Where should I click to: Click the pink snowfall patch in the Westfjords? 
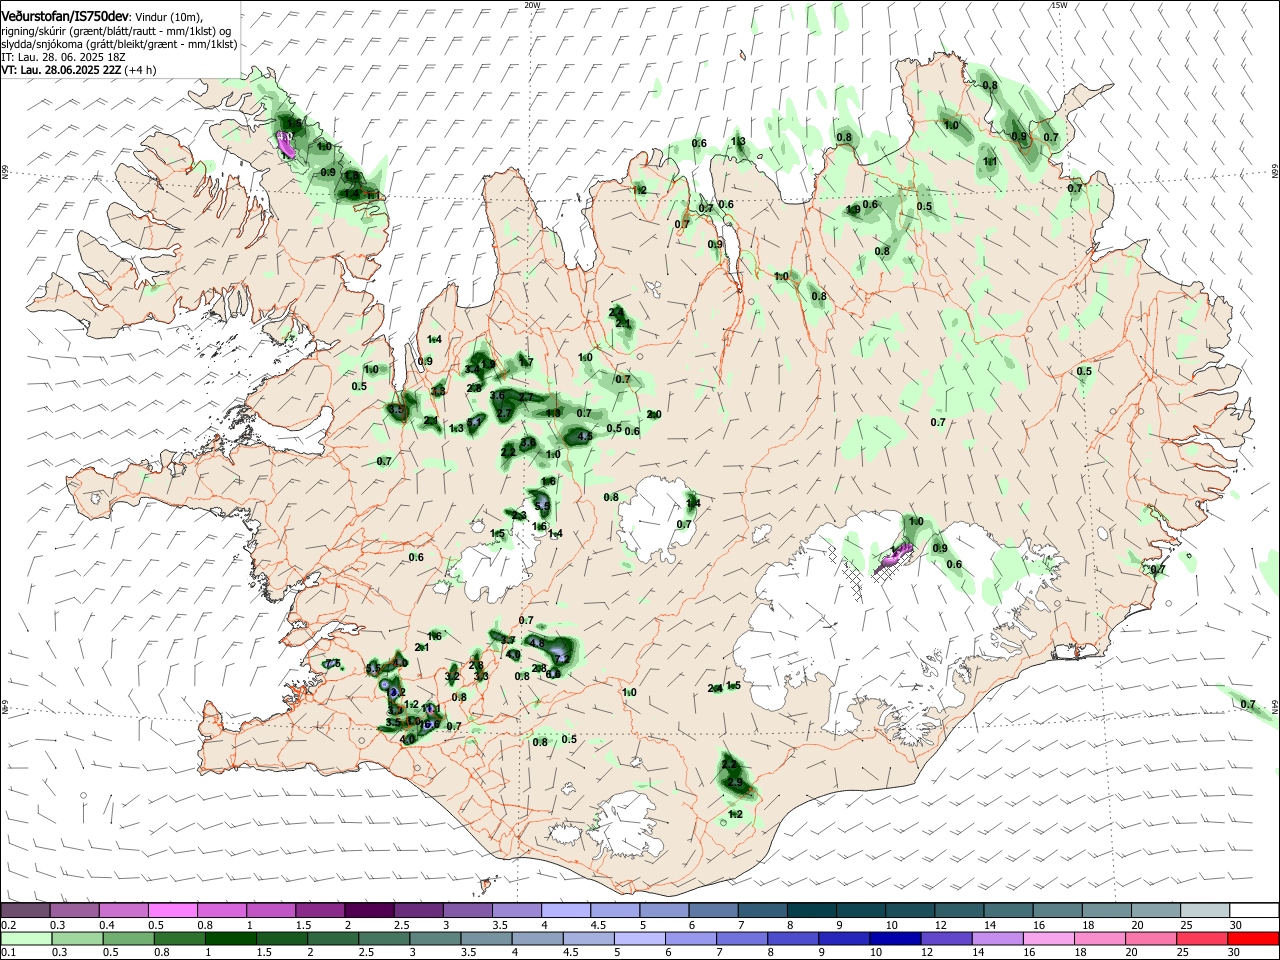286,144
